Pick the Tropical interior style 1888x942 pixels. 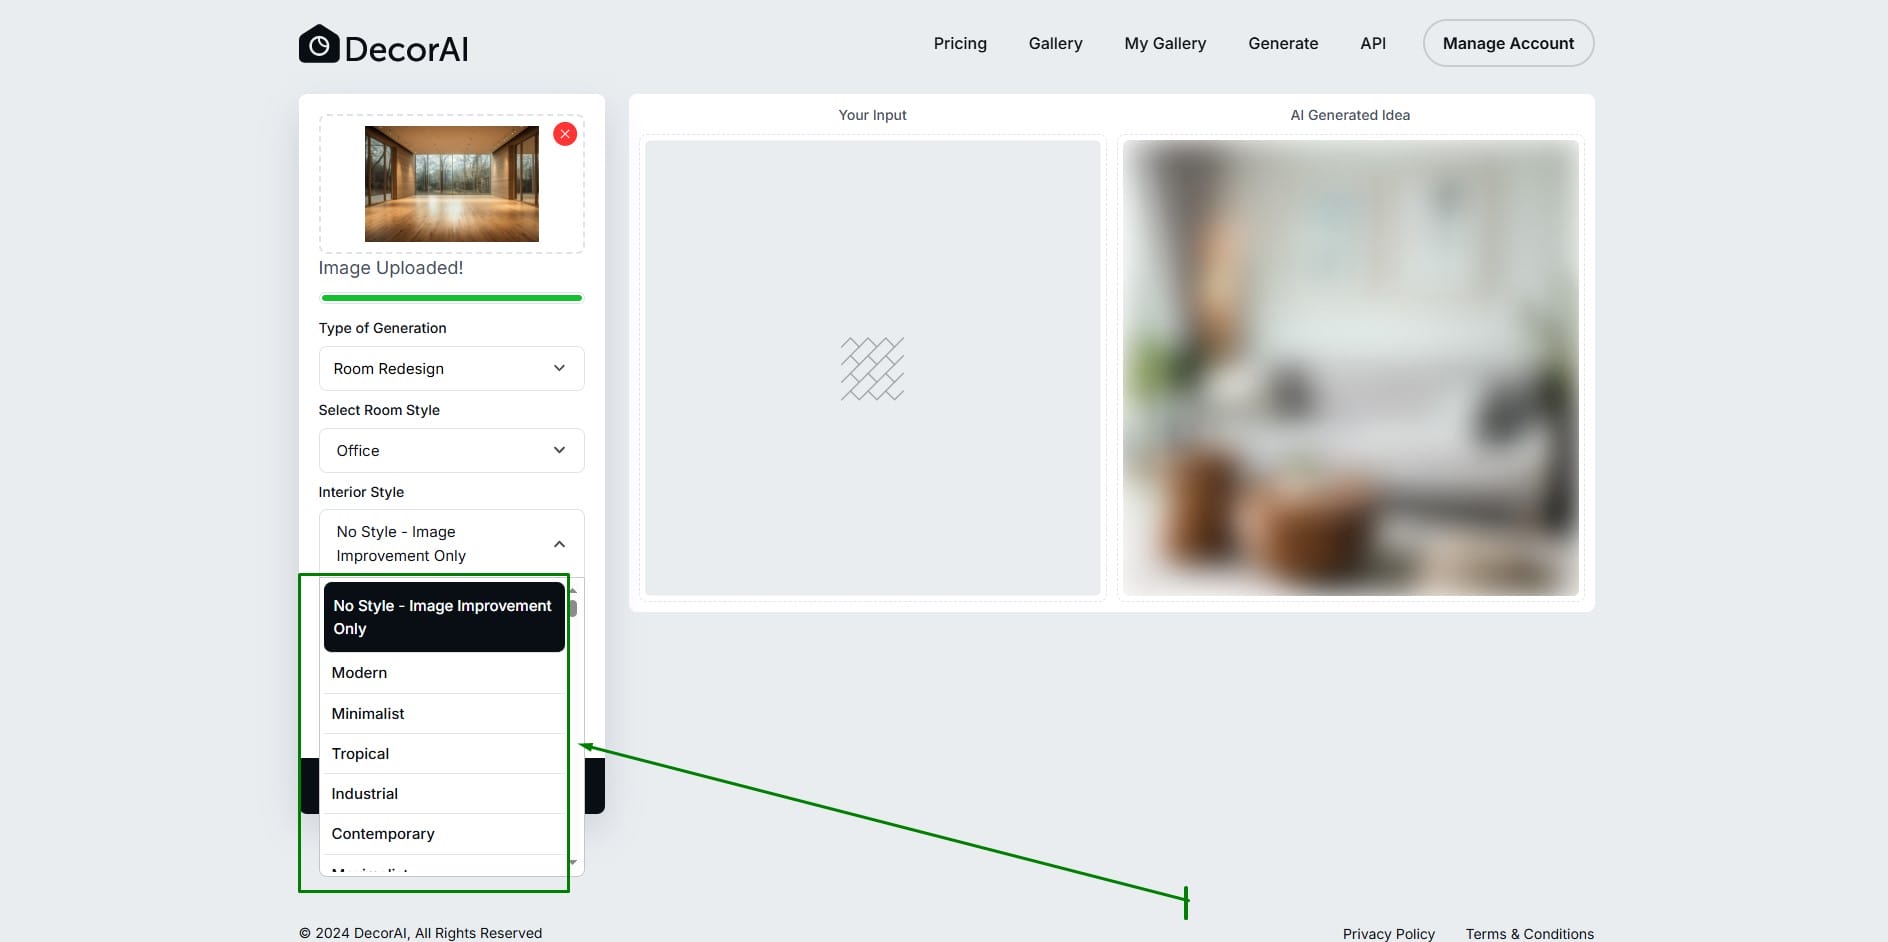tap(360, 753)
